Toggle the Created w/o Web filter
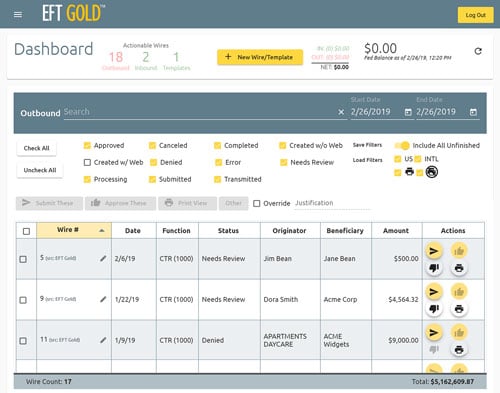The width and height of the screenshot is (500, 393). coord(283,145)
